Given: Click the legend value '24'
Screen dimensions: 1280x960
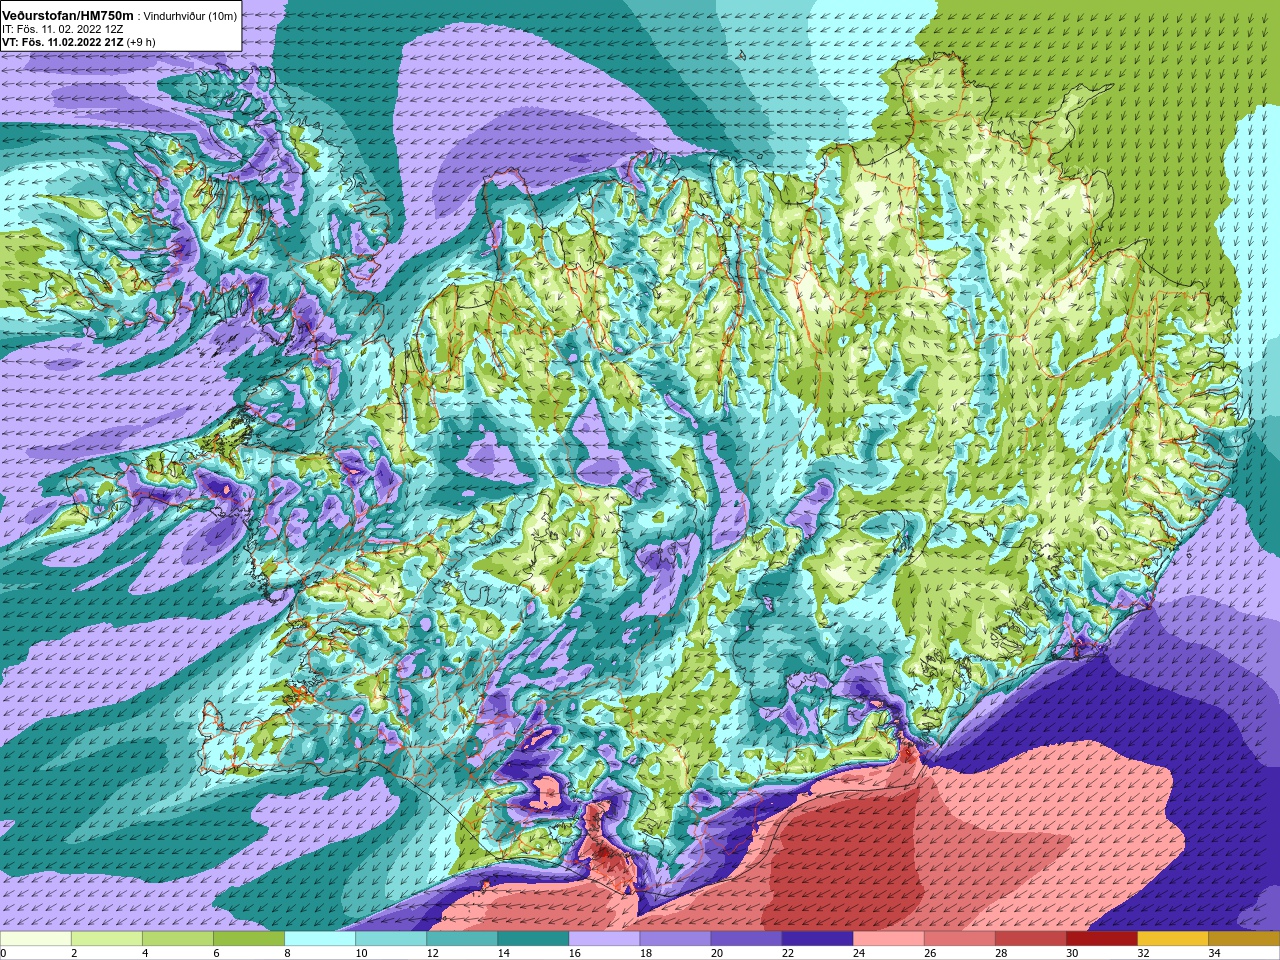Looking at the screenshot, I should pos(859,953).
